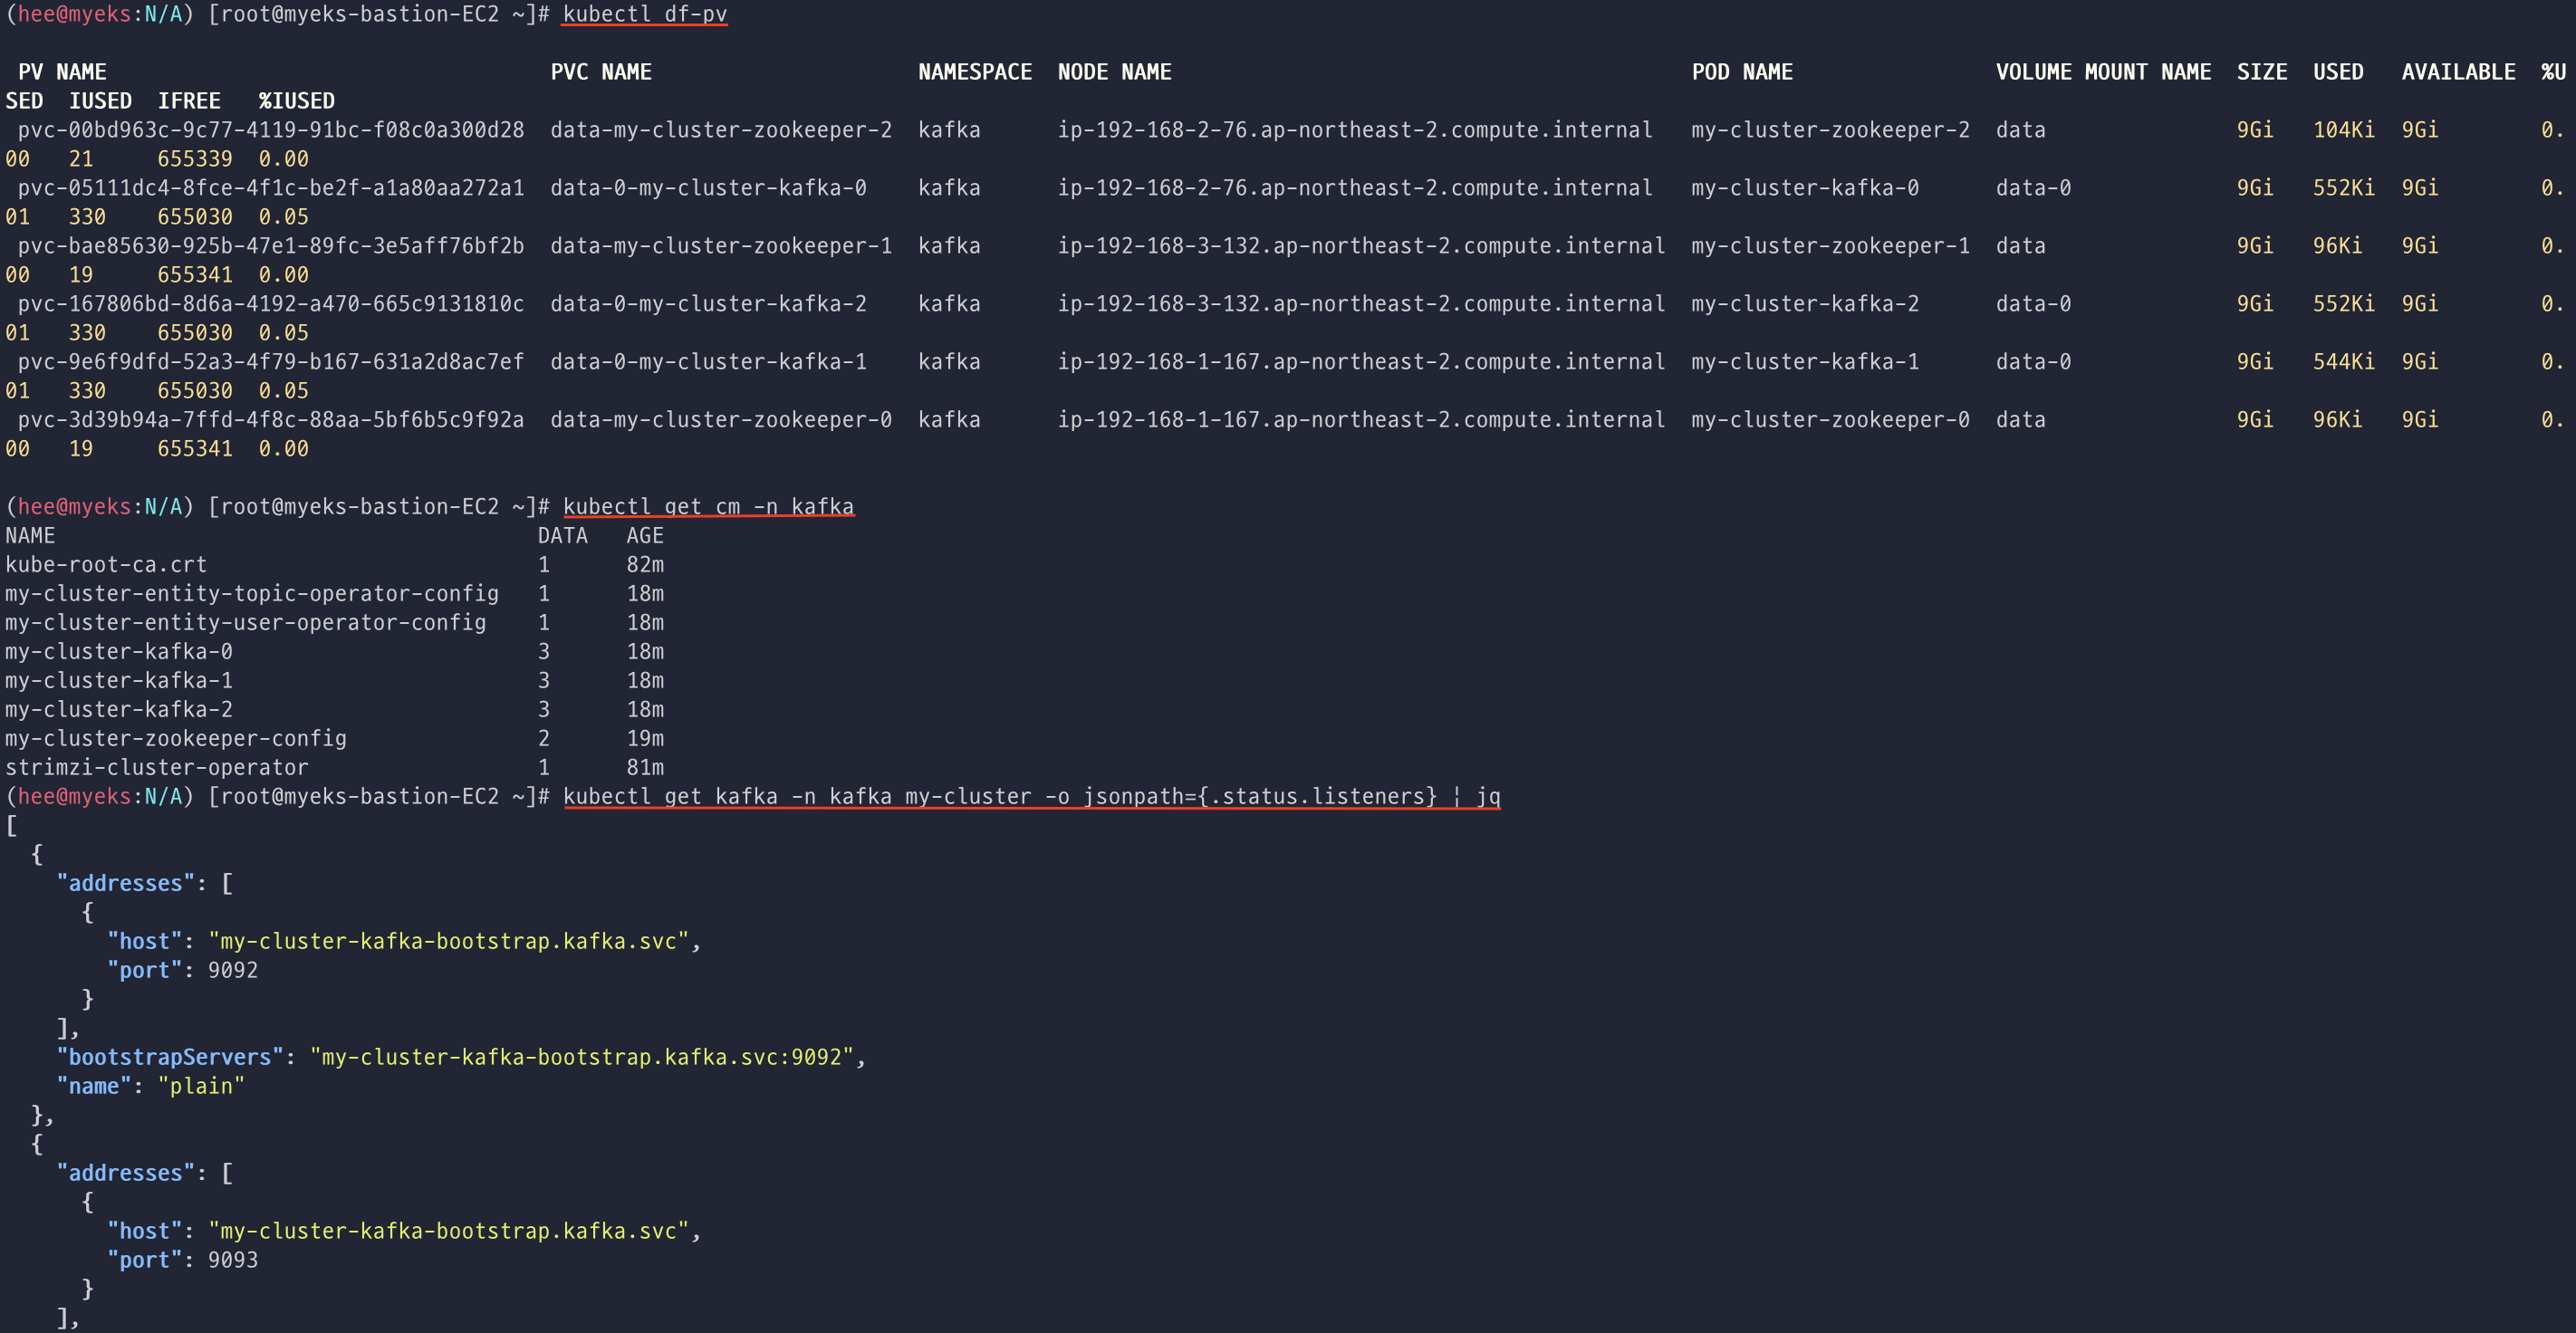Click the 'kubectl df-pv' command text
The width and height of the screenshot is (2576, 1333).
[x=645, y=14]
